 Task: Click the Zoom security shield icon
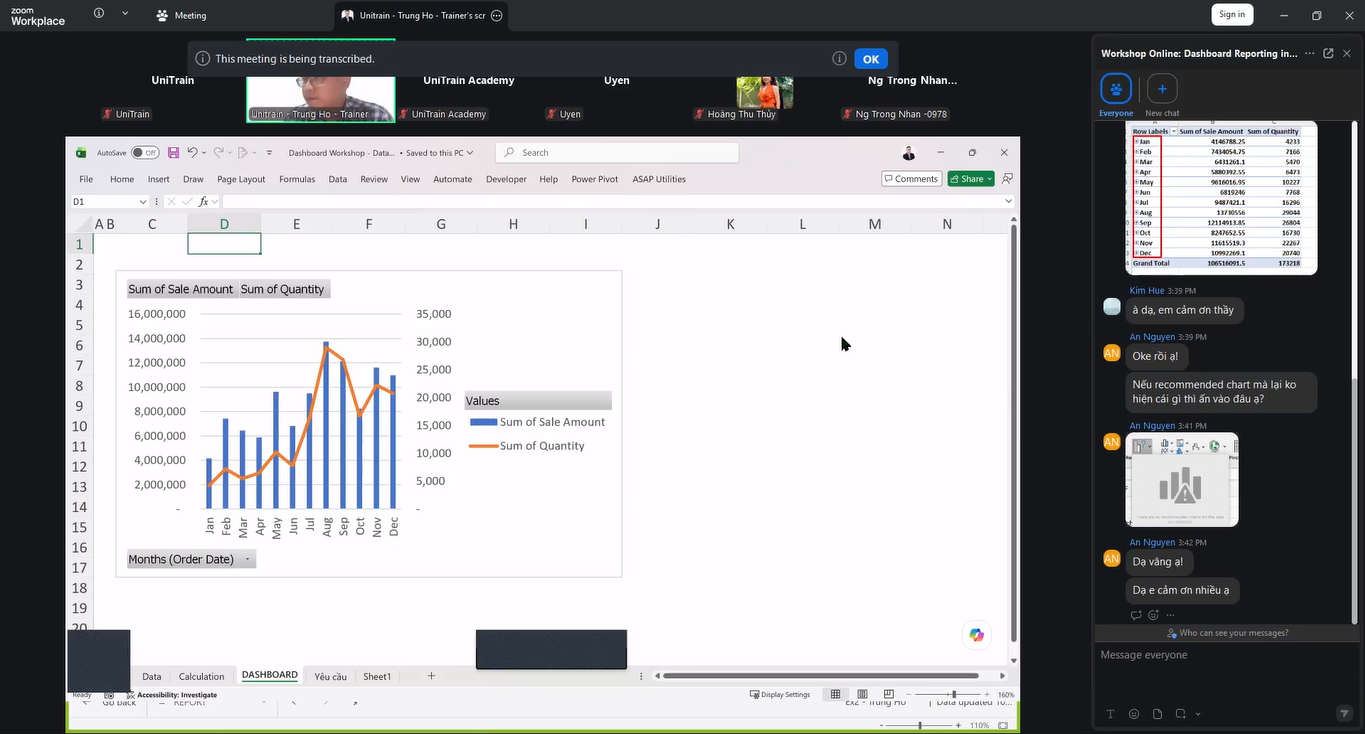click(98, 14)
